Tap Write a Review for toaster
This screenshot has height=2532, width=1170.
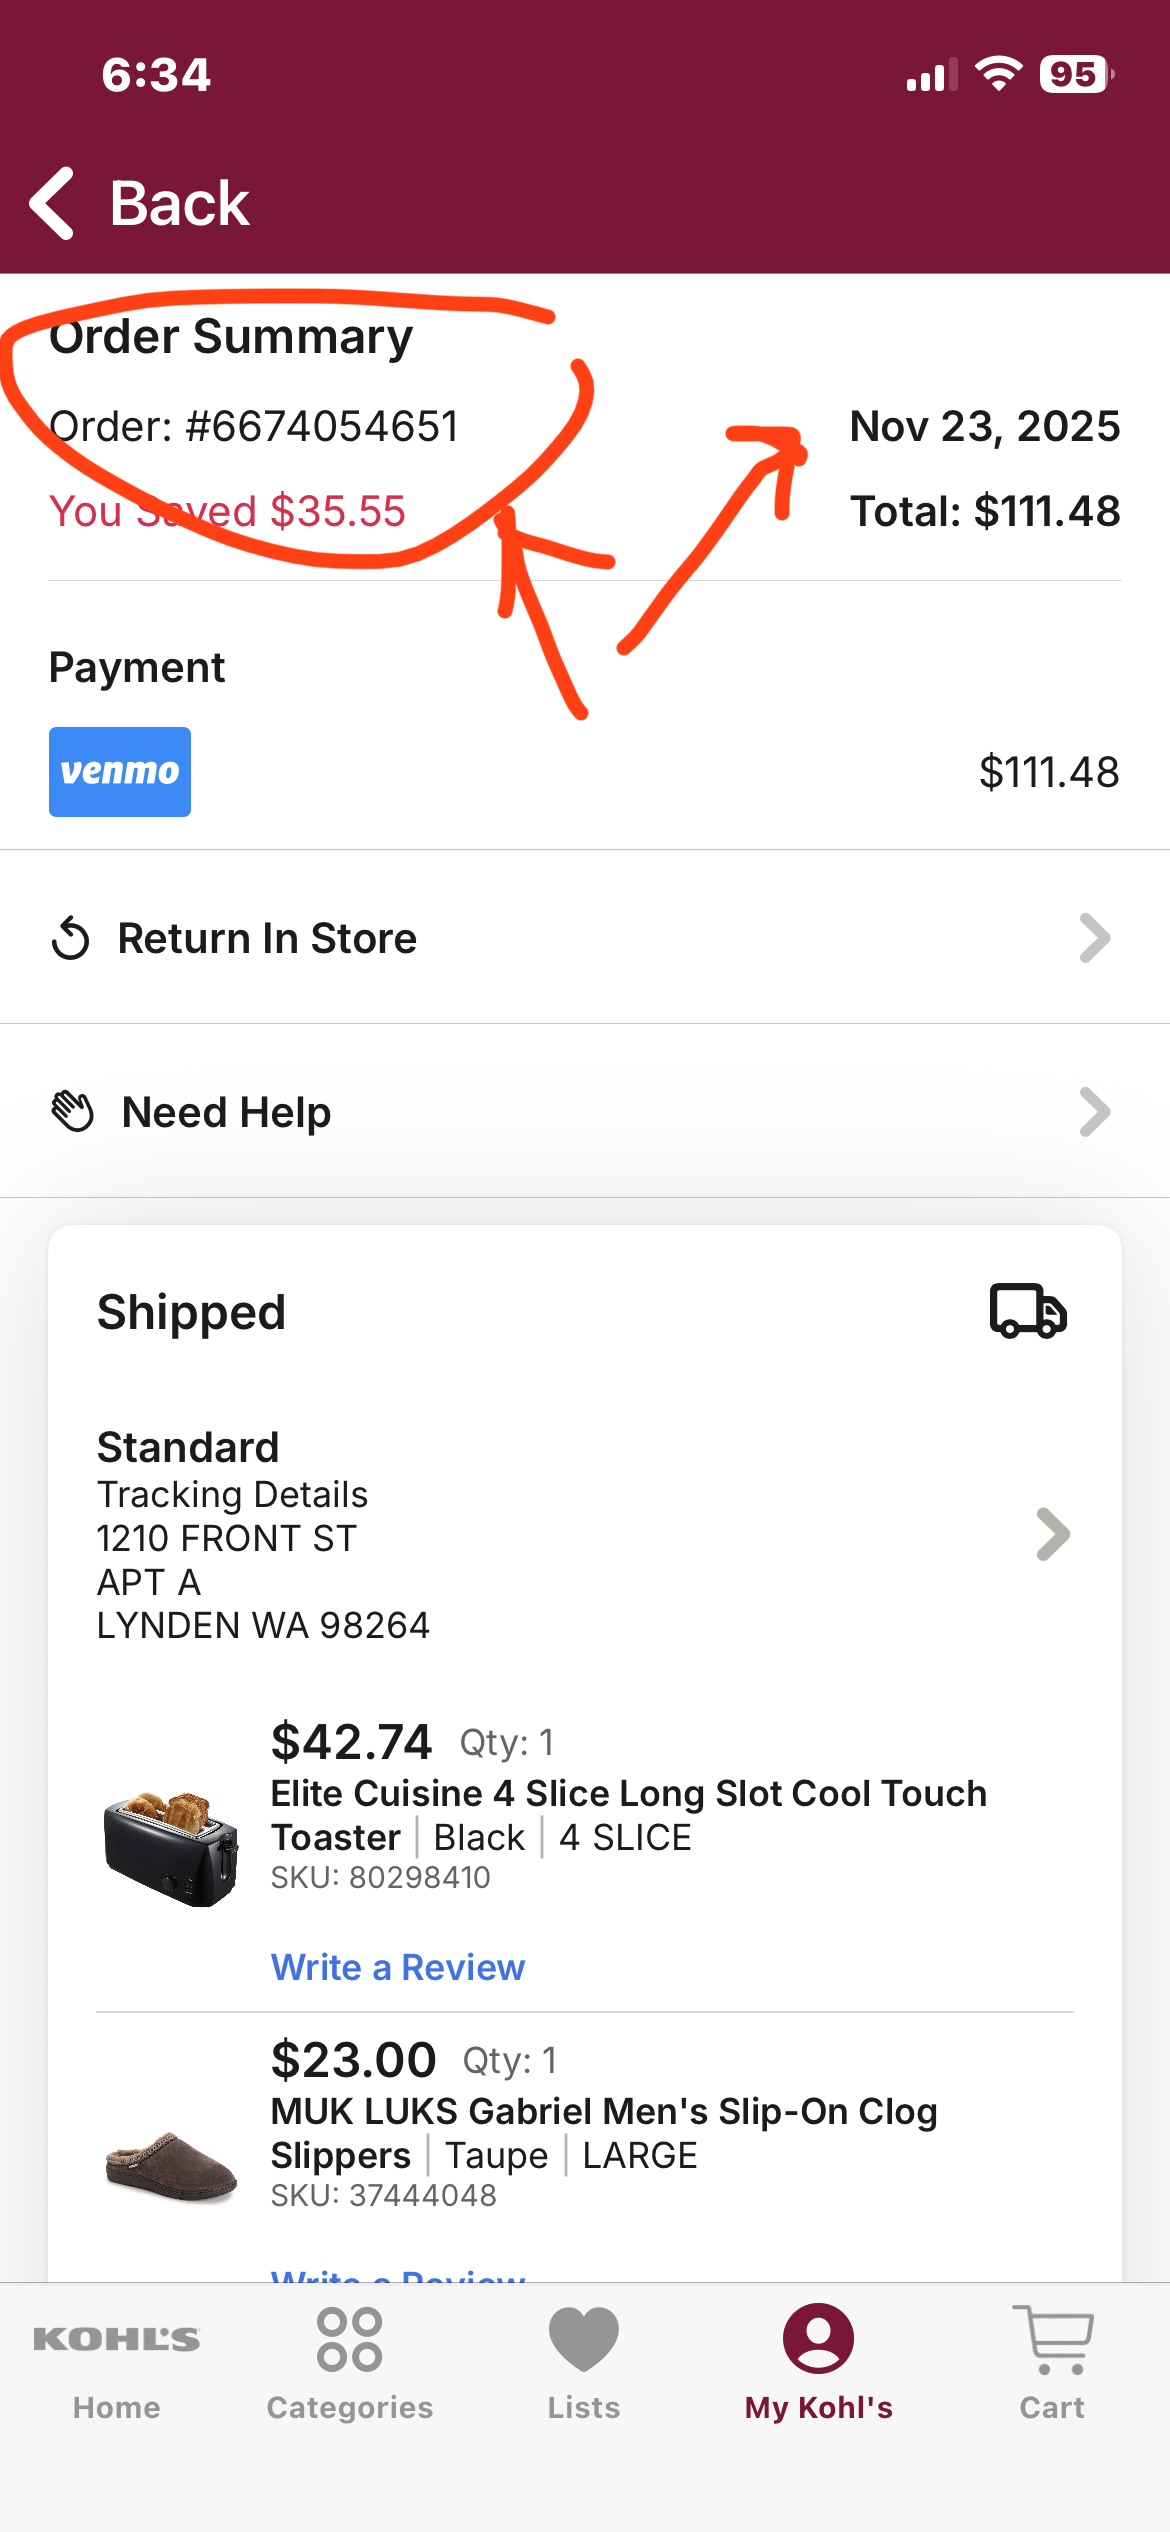click(x=398, y=1967)
